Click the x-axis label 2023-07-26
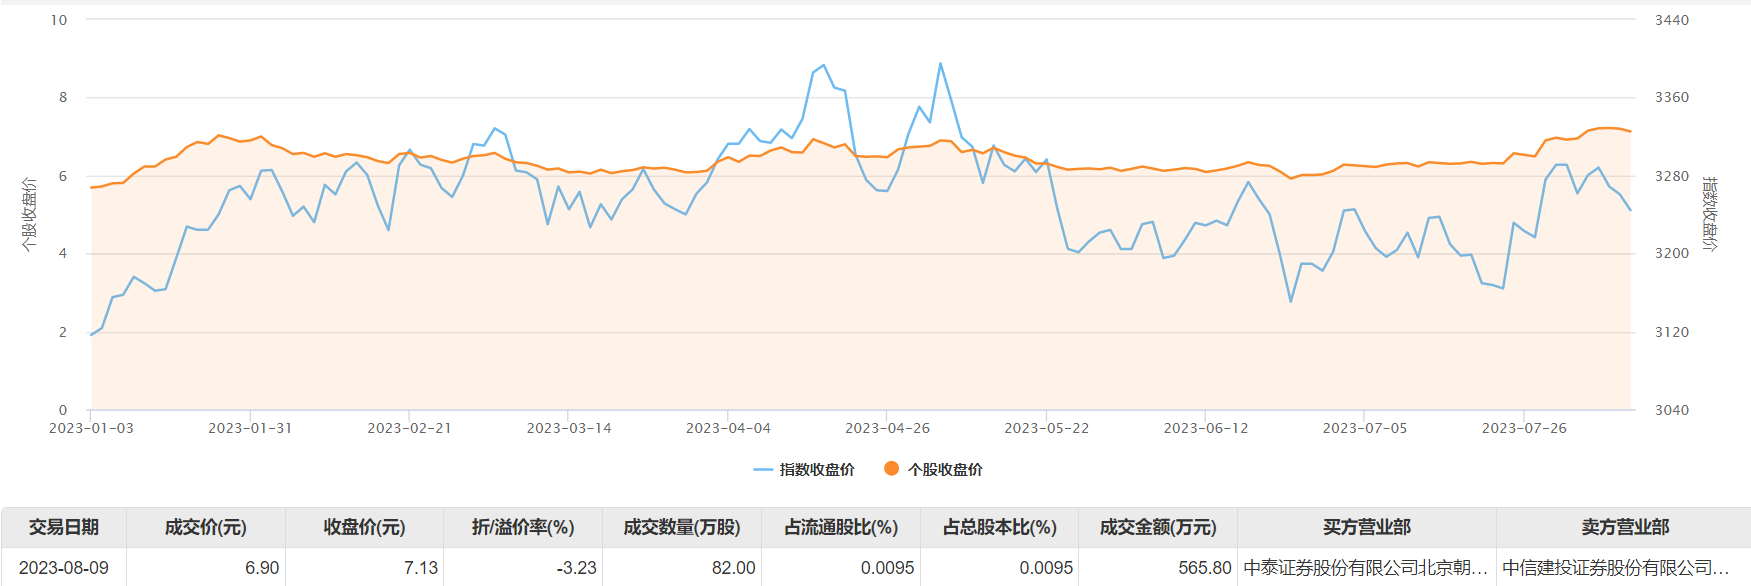Screen dimensions: 1751x586 tap(1524, 428)
